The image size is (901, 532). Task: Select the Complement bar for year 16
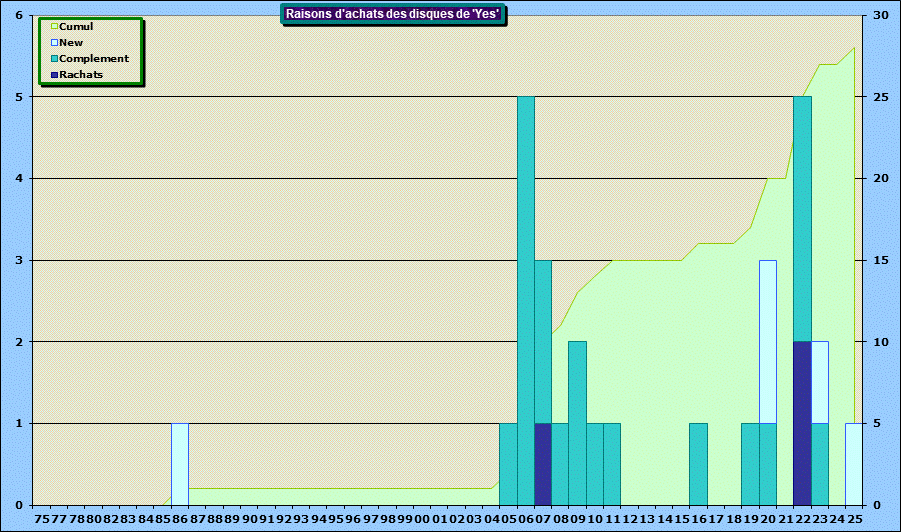point(698,464)
